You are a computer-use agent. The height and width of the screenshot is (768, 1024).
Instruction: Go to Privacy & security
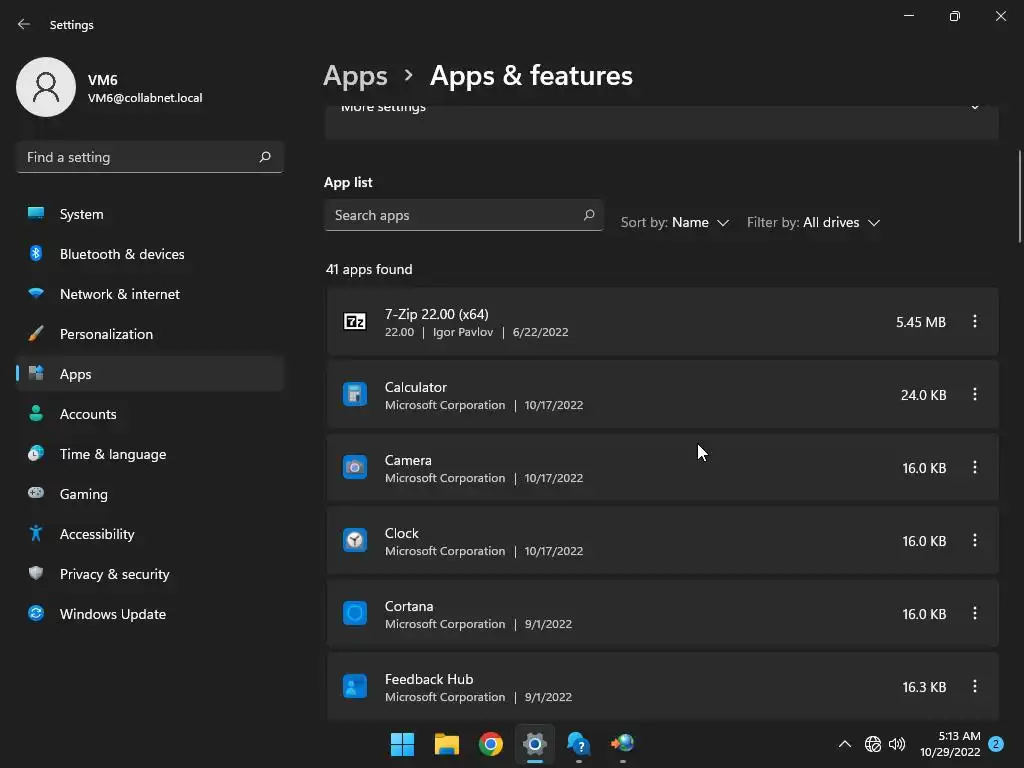click(150, 574)
